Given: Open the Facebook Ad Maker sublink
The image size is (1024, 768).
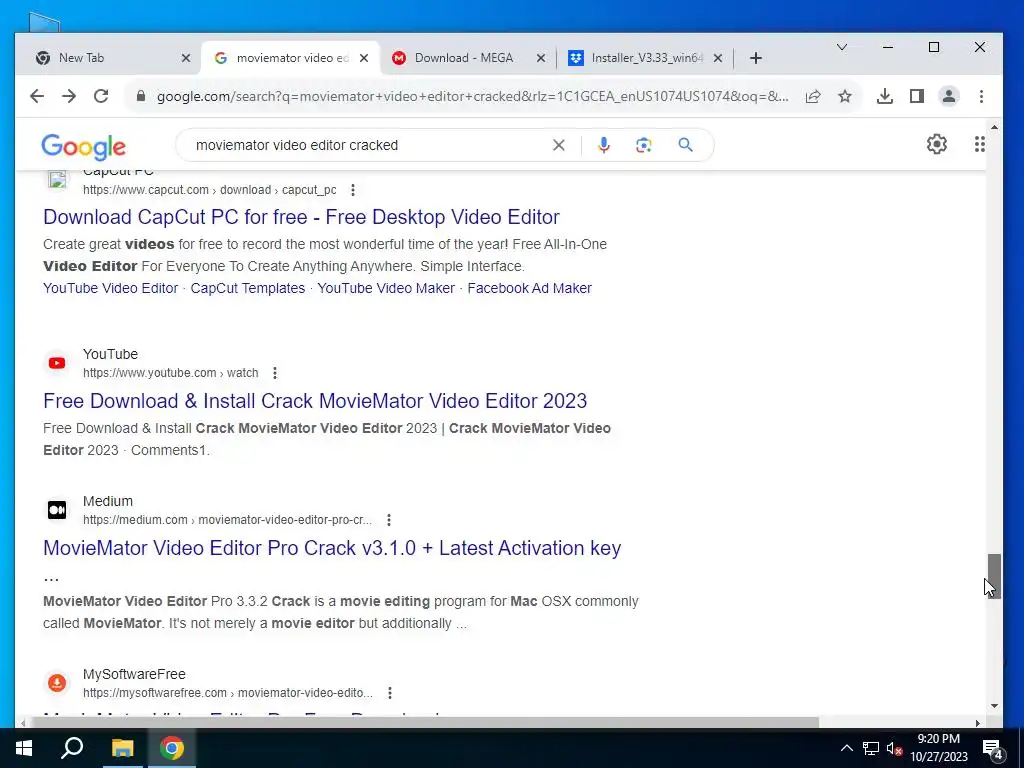Looking at the screenshot, I should coord(530,288).
